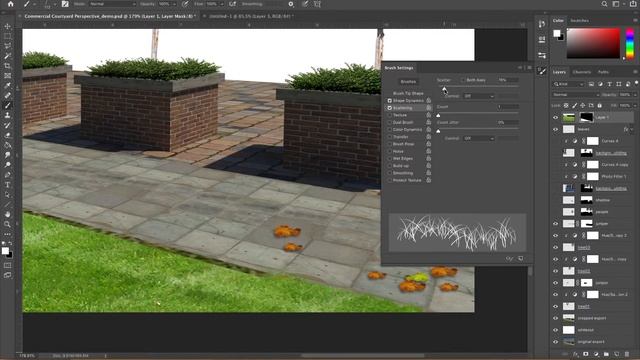Click the Home icon in options bar

click(x=11, y=4)
